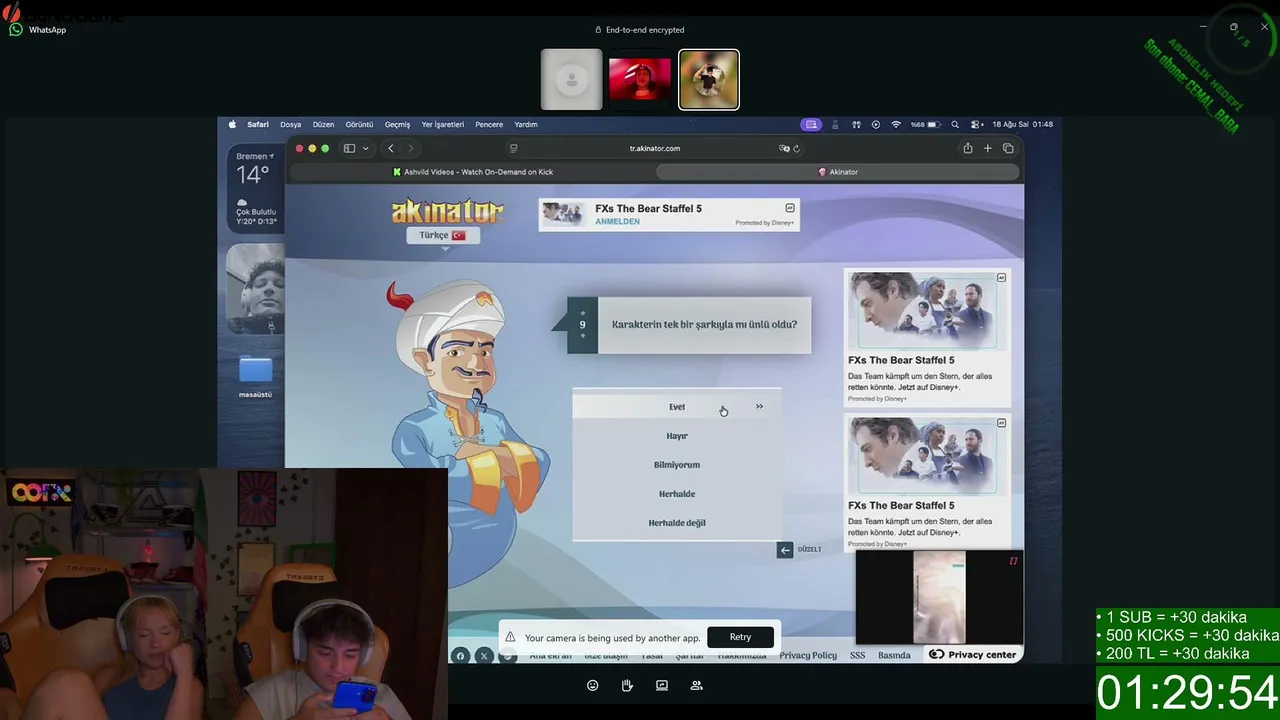This screenshot has height=720, width=1280.
Task: Click the Düzelt back arrow icon
Action: point(785,549)
